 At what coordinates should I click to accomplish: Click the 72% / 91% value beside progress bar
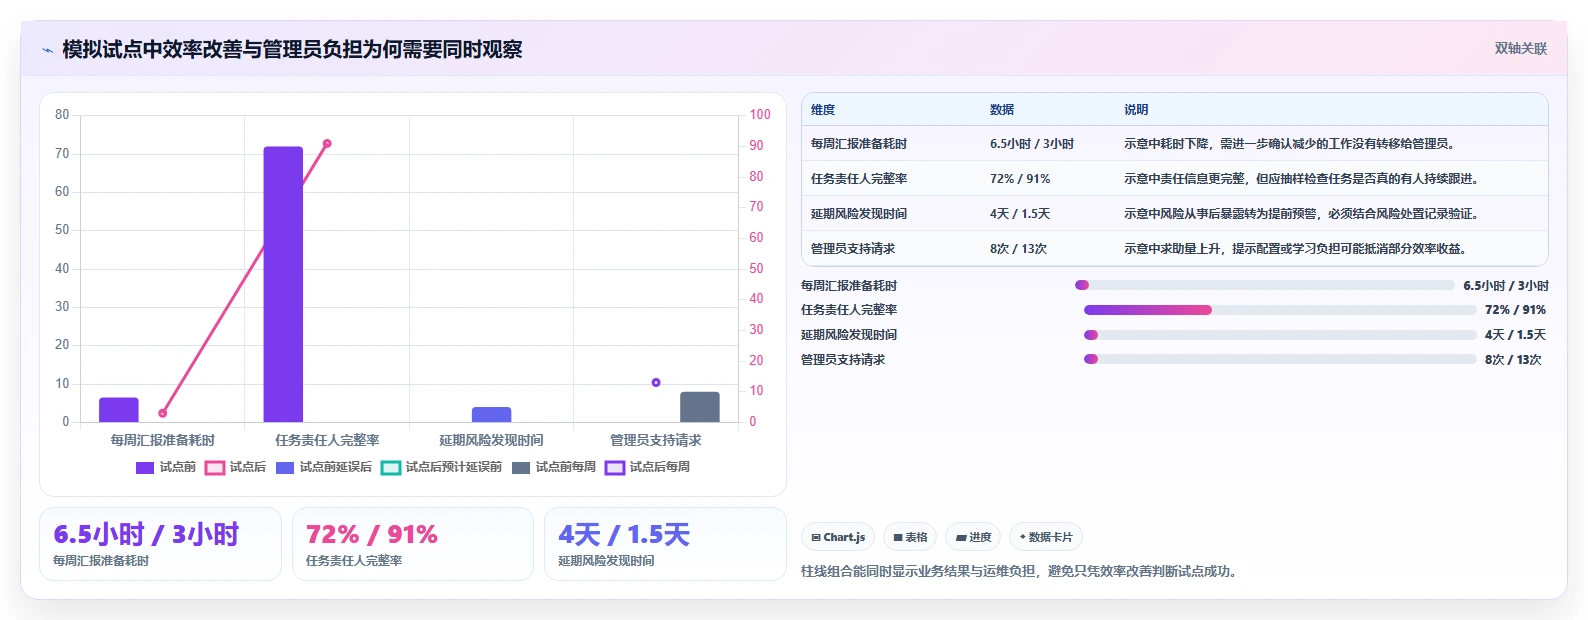coord(1515,310)
